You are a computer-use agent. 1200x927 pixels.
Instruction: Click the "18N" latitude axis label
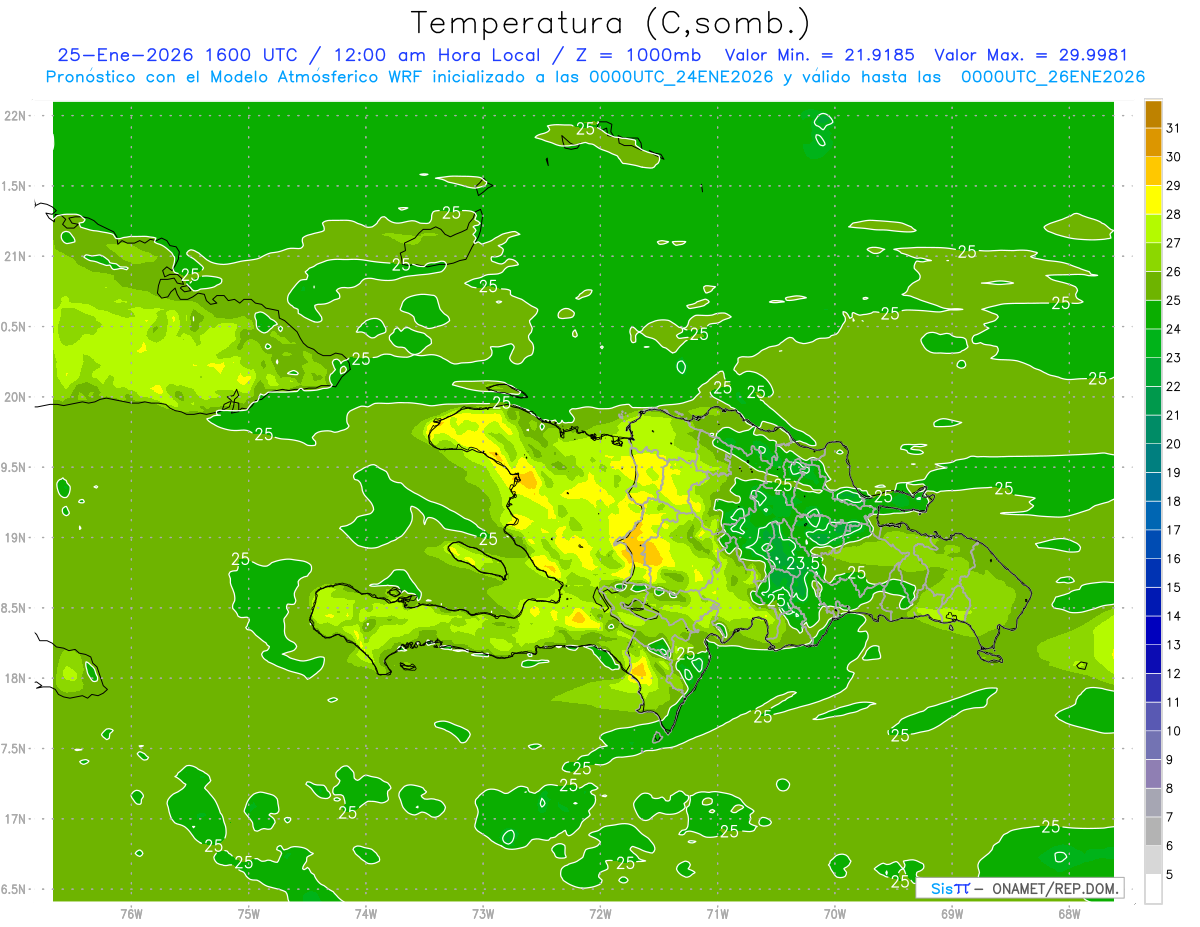tap(17, 678)
